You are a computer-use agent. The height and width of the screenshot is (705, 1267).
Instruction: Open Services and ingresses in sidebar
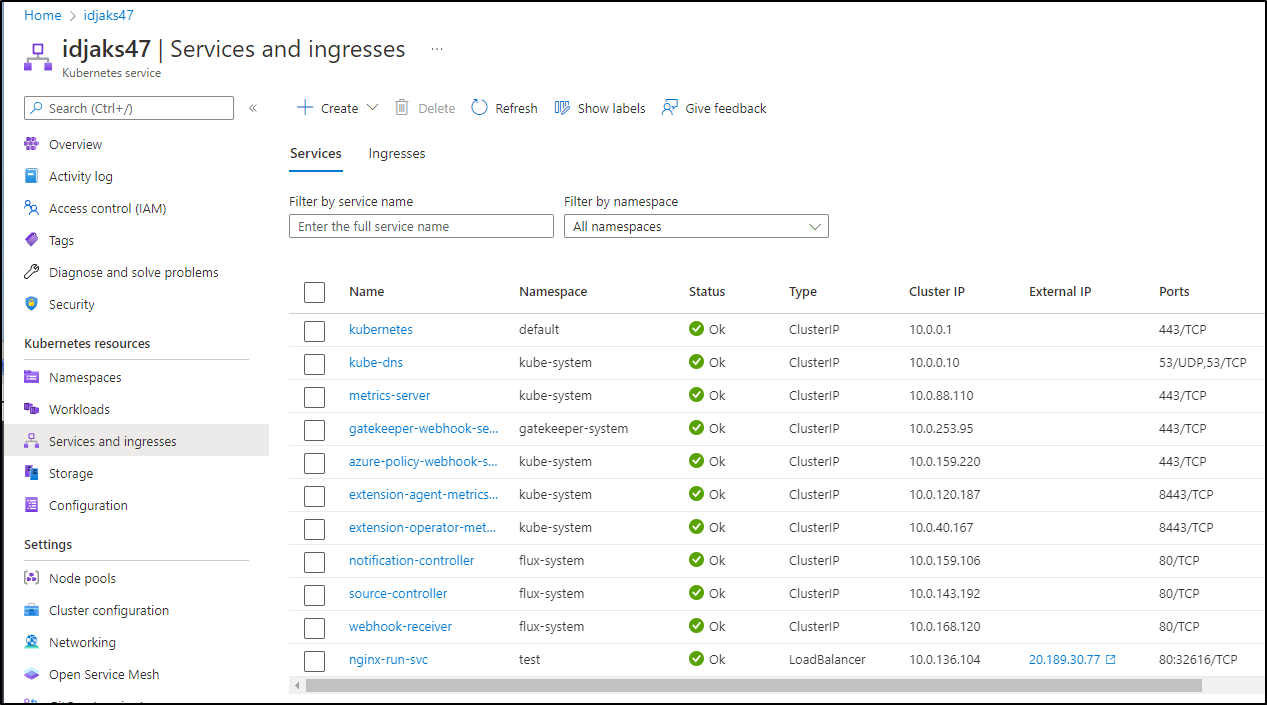[136, 441]
